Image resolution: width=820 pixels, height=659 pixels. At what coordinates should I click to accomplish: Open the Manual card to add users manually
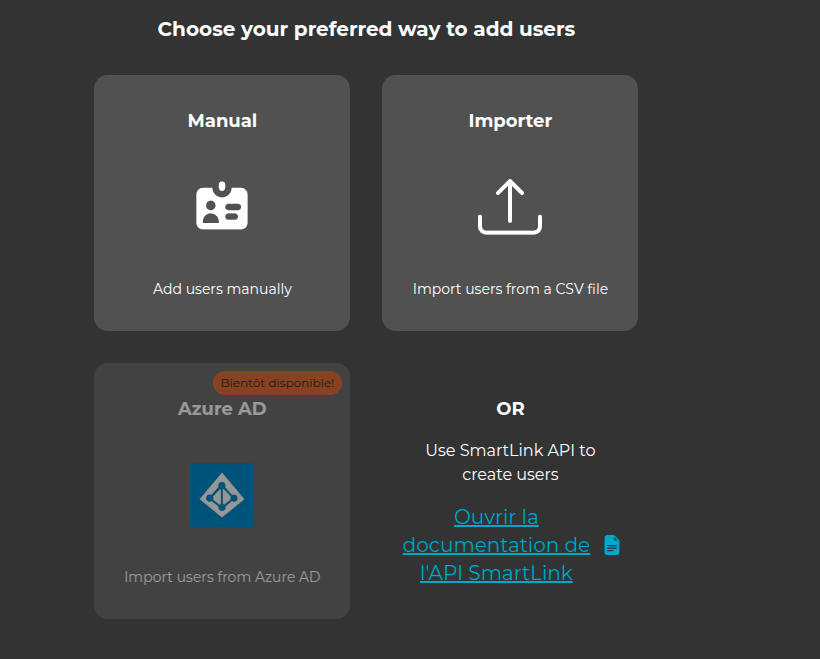pos(221,202)
